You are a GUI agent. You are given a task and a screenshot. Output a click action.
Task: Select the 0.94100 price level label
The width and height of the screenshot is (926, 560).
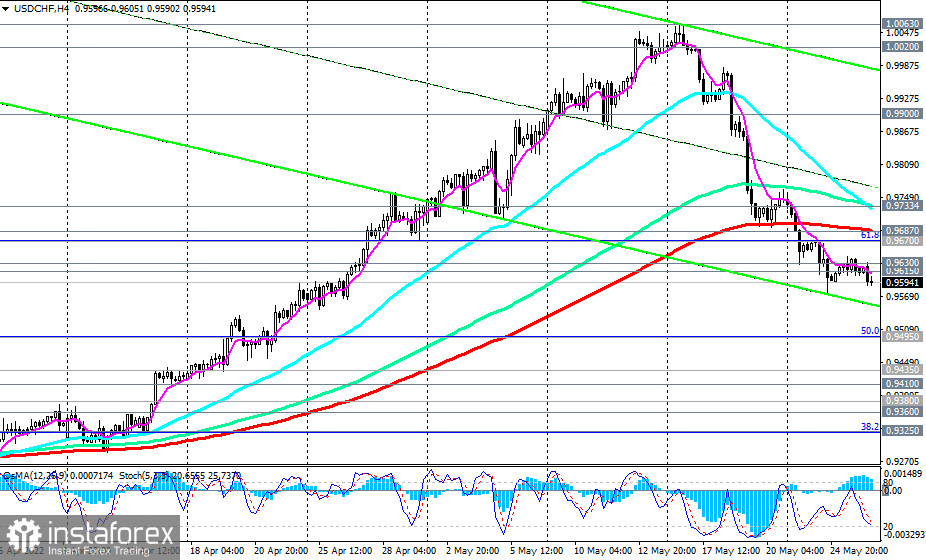point(902,383)
